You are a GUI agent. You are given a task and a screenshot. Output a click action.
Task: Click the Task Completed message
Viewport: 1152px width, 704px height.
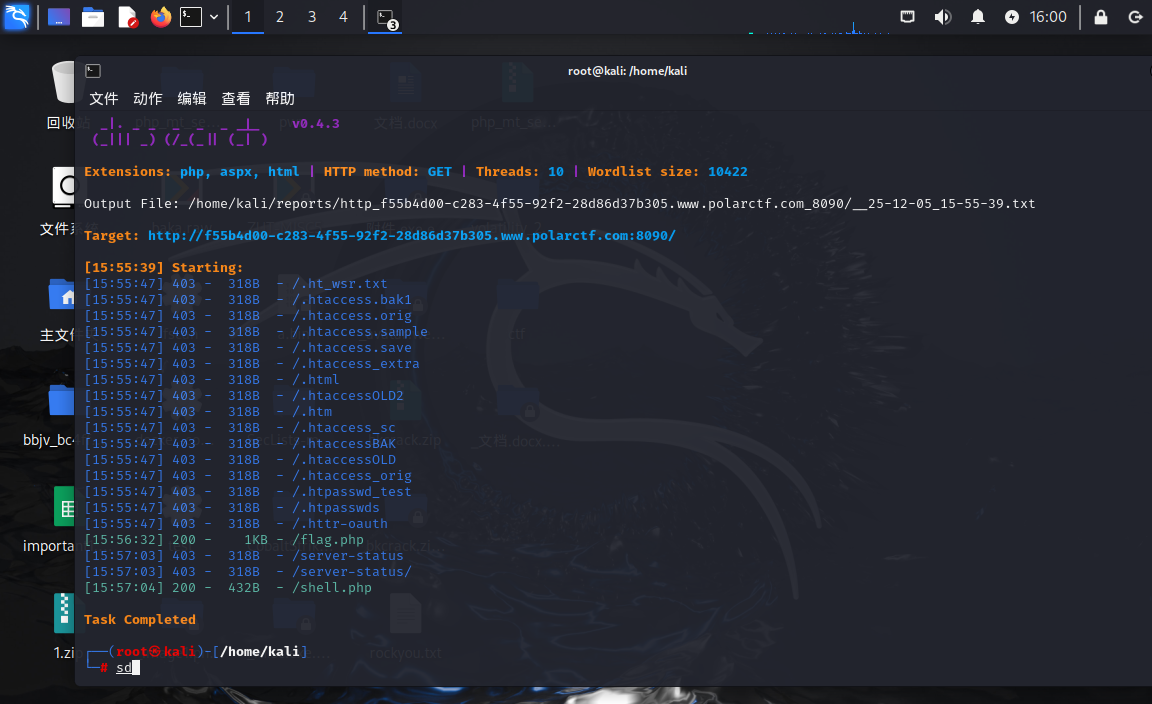coord(140,619)
